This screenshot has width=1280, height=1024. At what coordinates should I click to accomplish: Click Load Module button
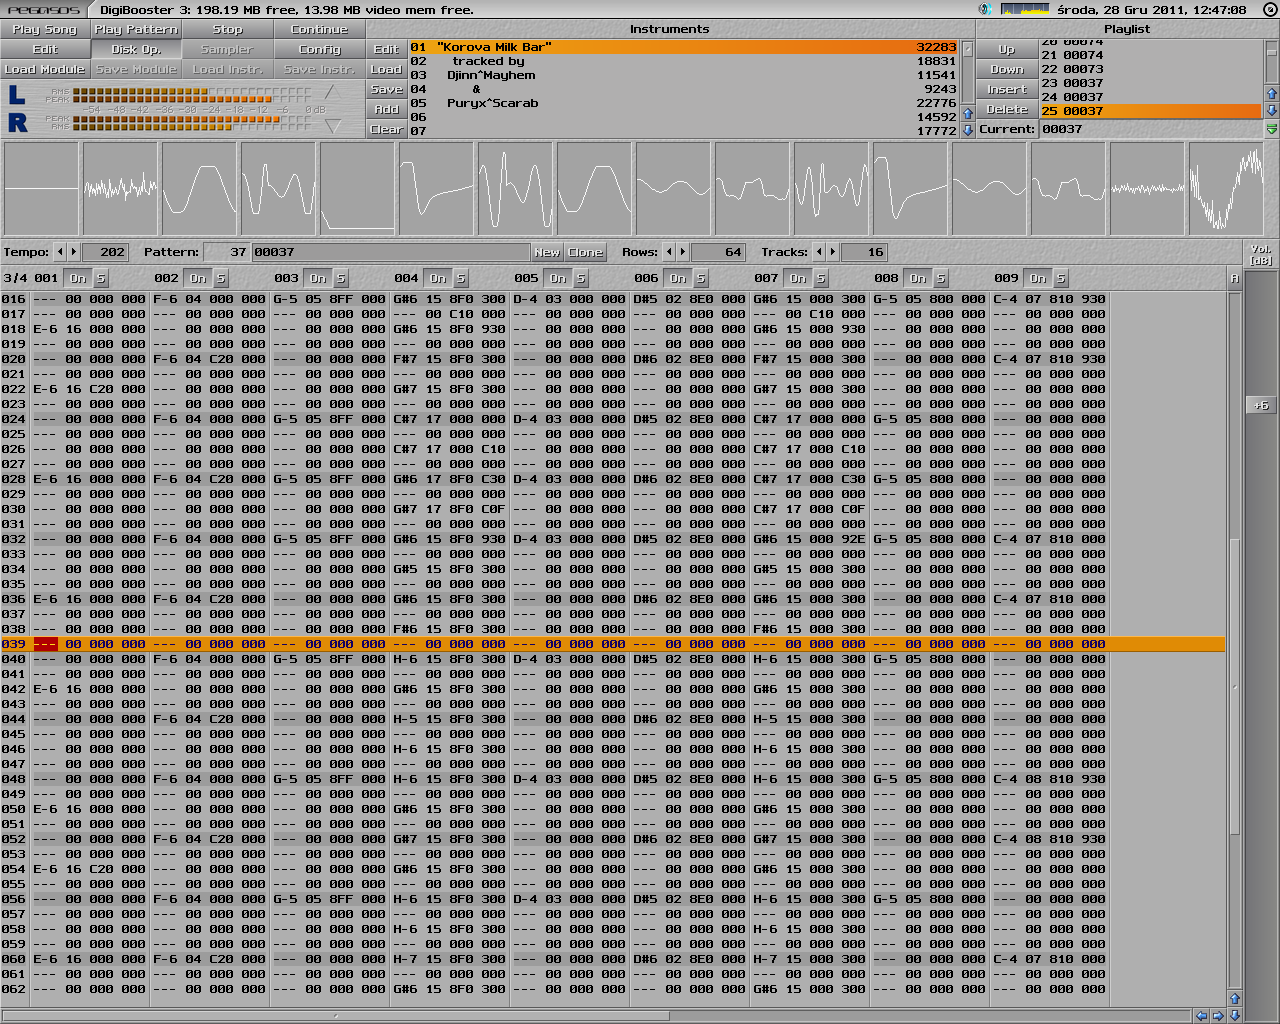pos(45,69)
